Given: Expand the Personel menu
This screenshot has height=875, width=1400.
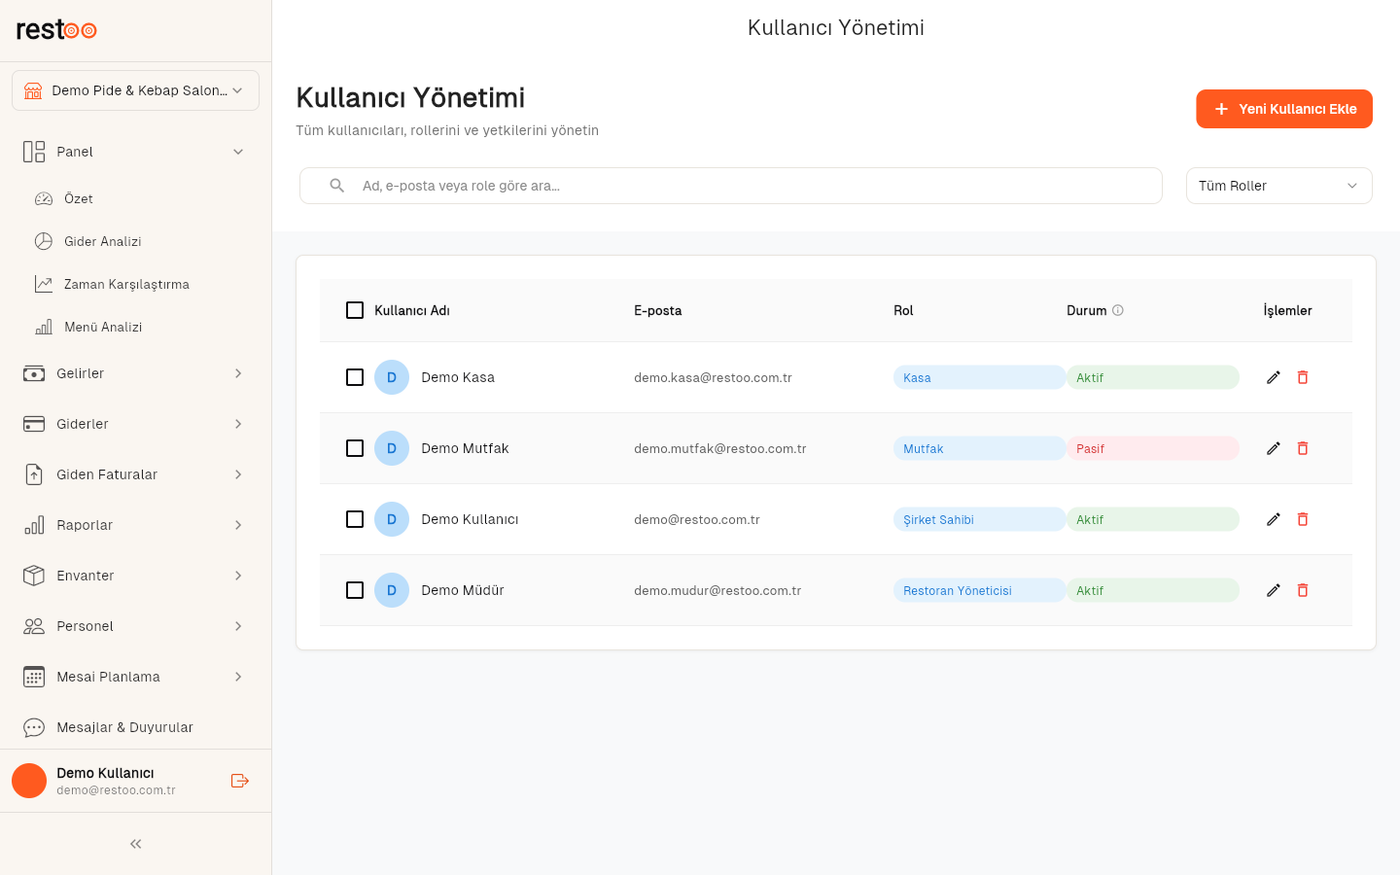Looking at the screenshot, I should pyautogui.click(x=136, y=626).
